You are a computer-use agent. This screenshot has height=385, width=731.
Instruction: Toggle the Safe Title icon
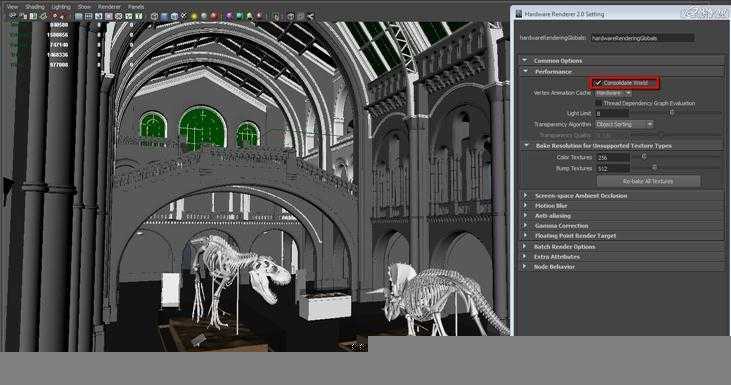point(138,16)
